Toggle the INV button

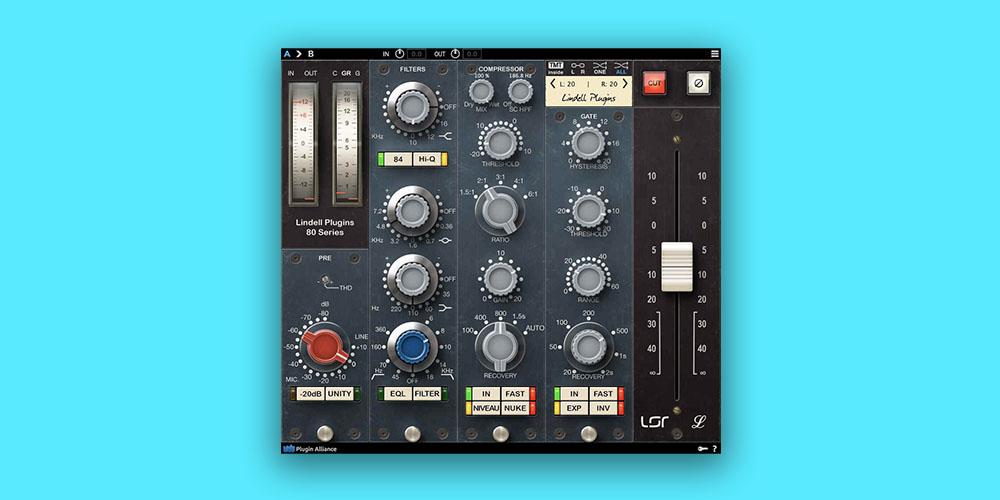pos(603,408)
